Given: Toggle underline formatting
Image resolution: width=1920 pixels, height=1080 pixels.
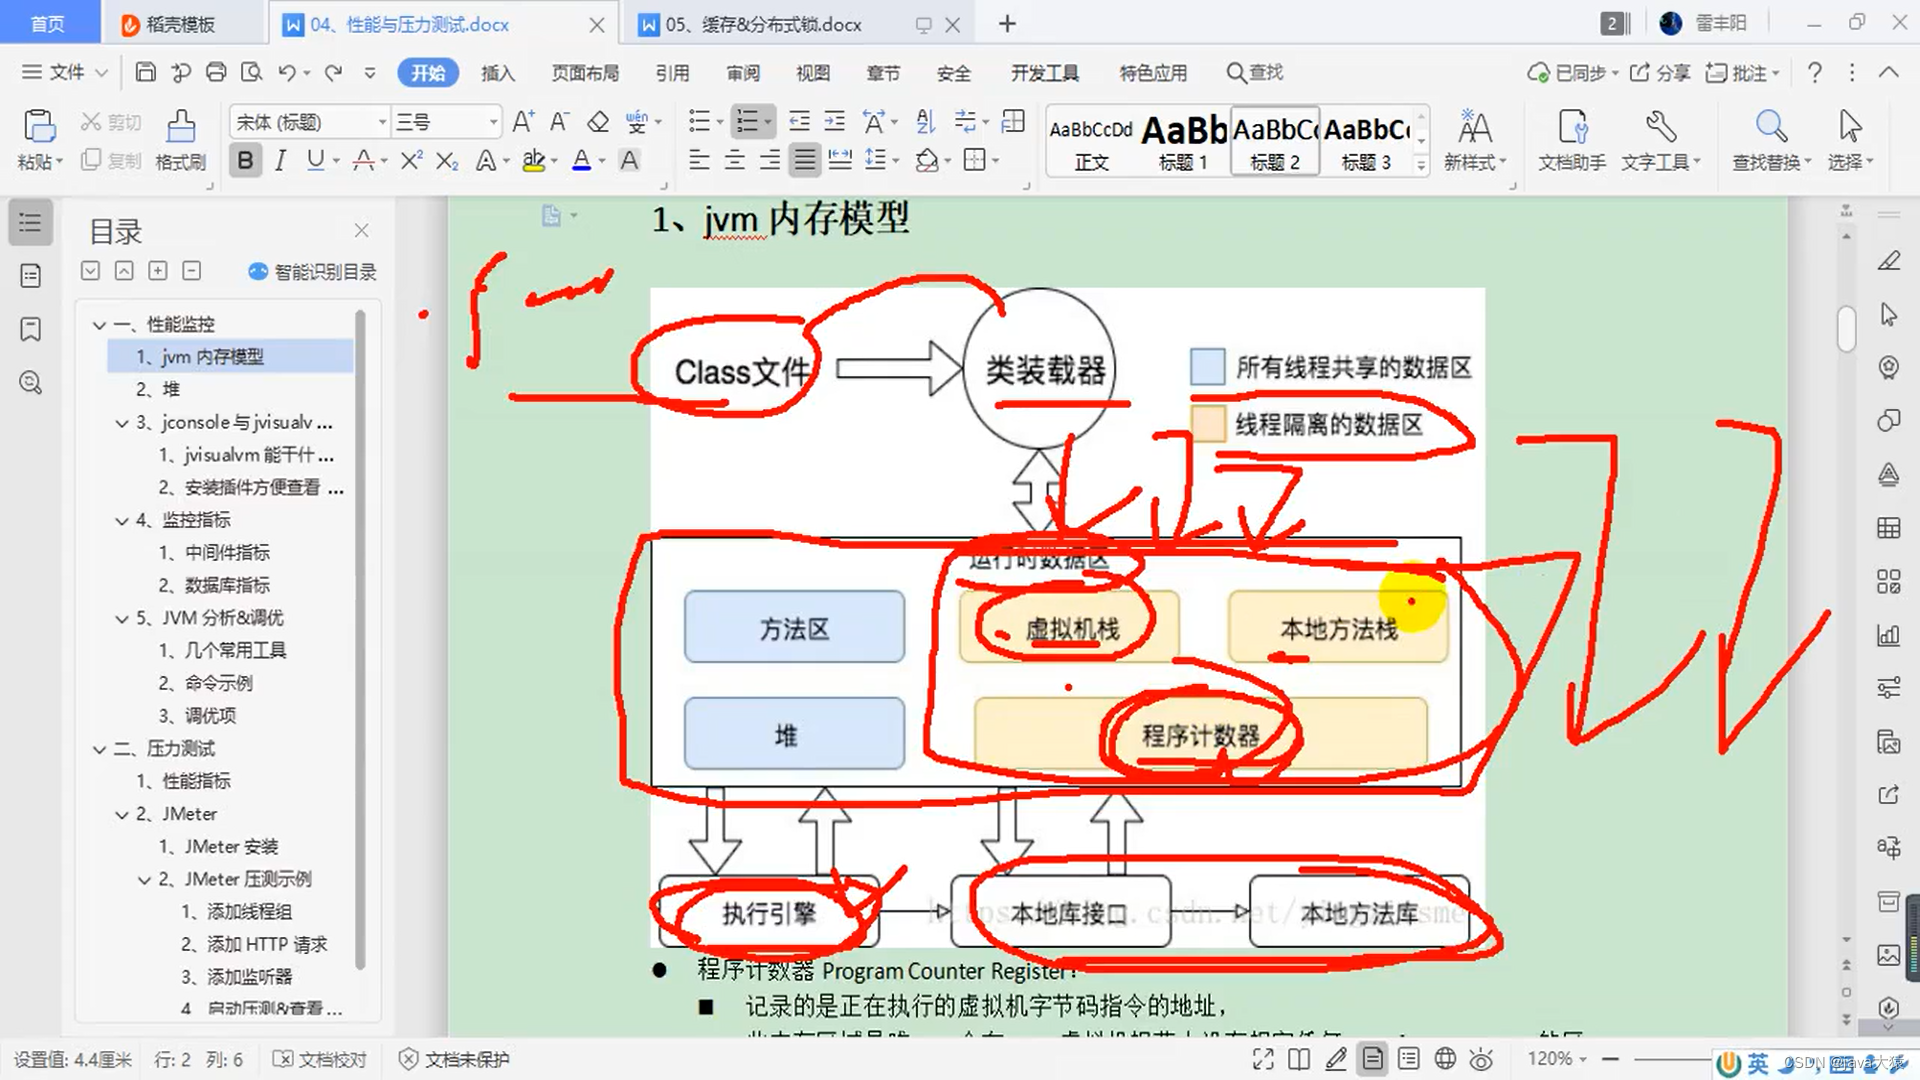Looking at the screenshot, I should coord(316,161).
